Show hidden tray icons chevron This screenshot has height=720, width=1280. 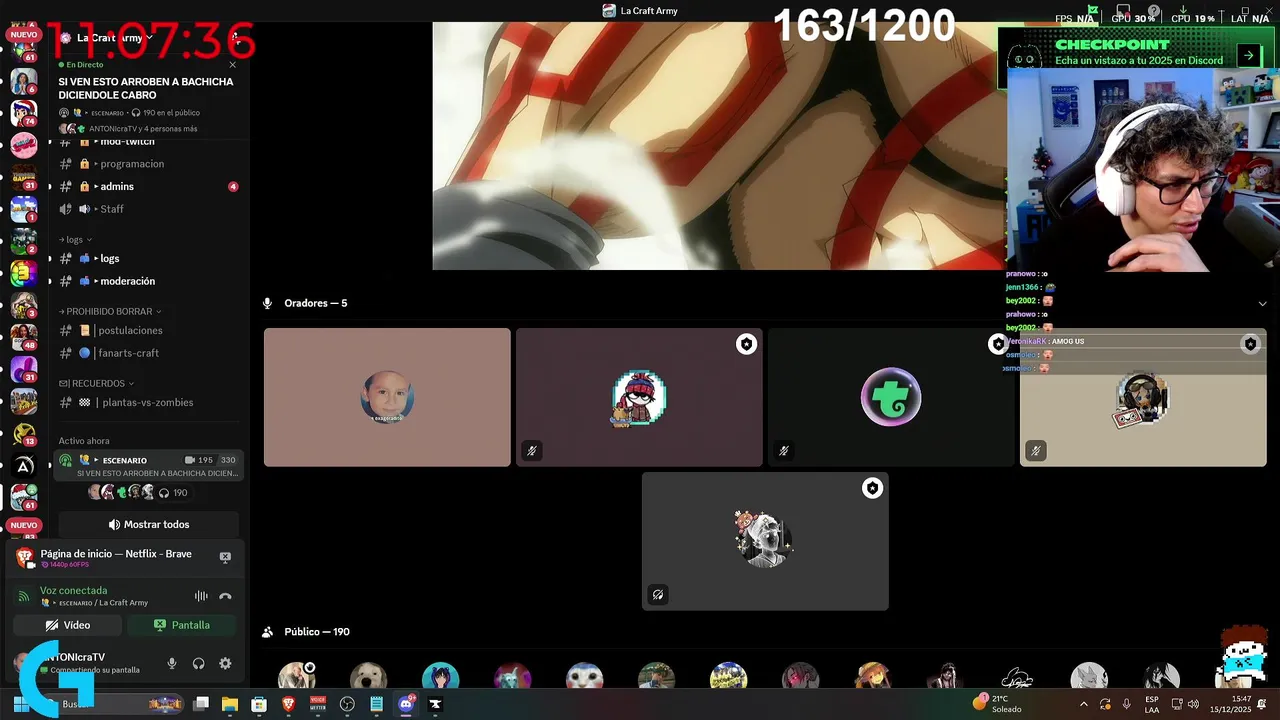click(1084, 704)
